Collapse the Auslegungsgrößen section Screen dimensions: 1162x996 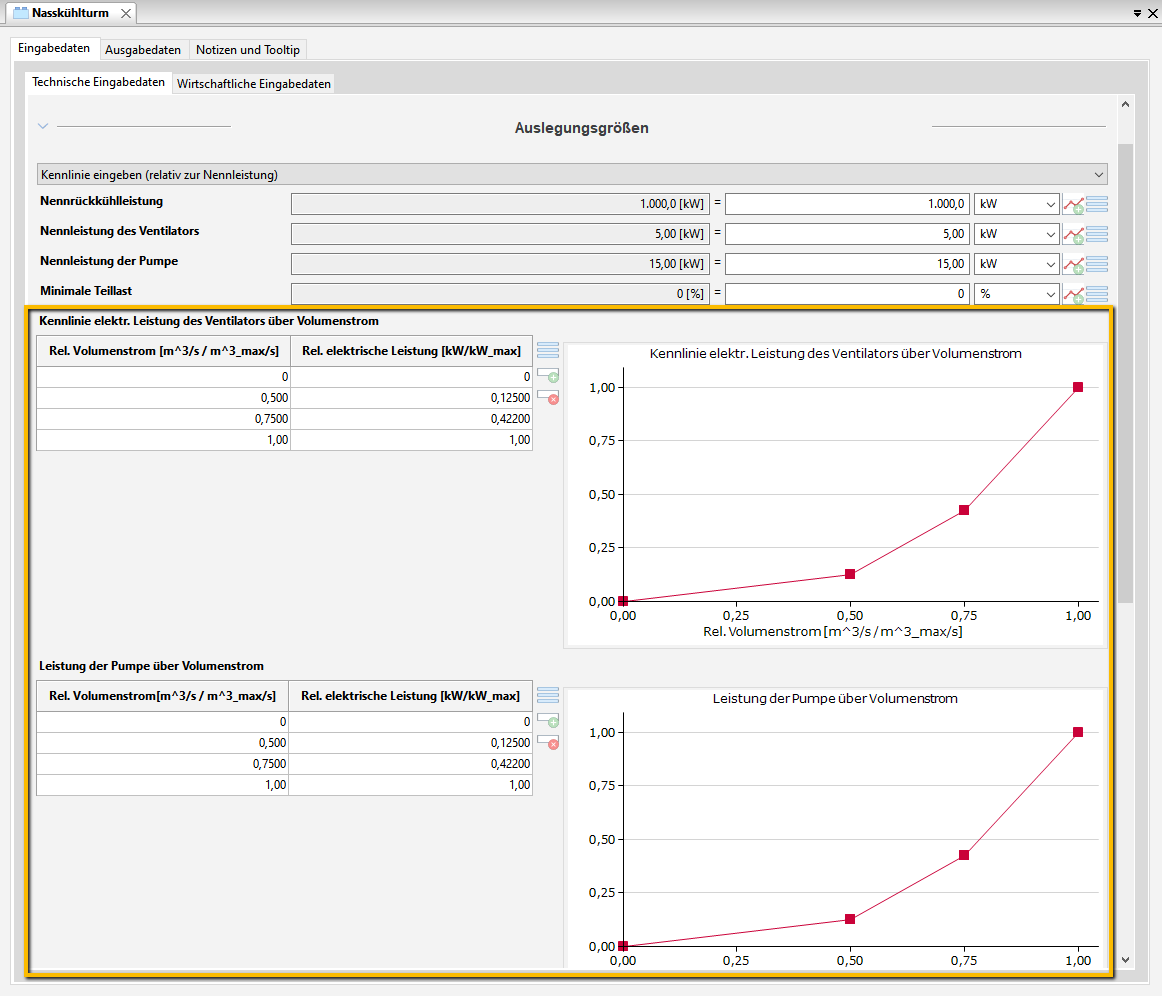(43, 126)
